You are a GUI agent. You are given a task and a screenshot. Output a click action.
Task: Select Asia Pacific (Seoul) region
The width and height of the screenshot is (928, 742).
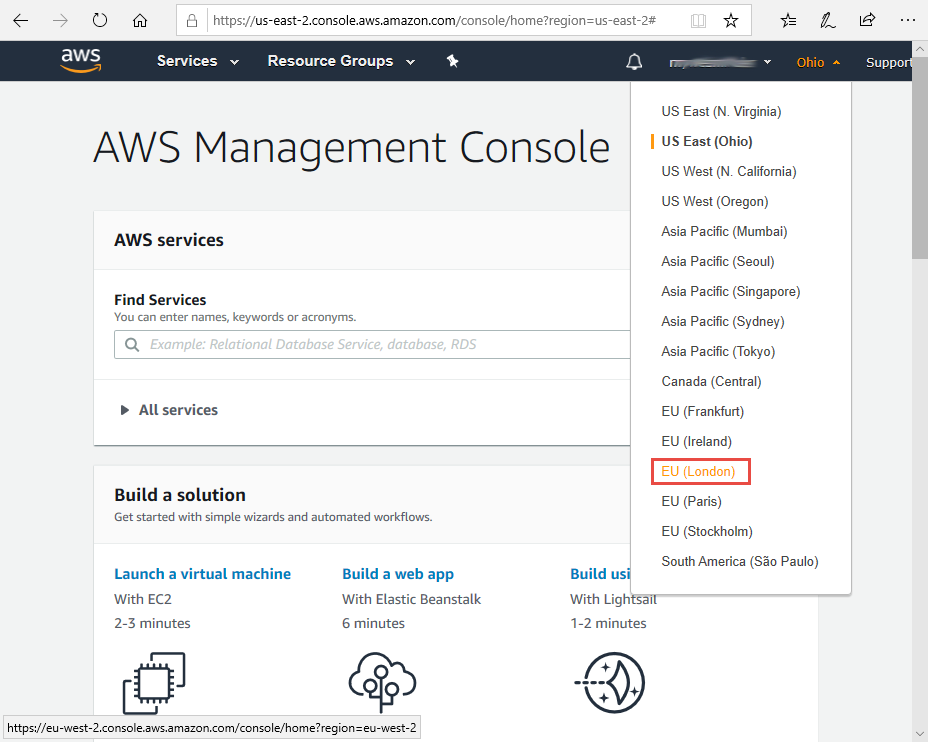(x=717, y=262)
